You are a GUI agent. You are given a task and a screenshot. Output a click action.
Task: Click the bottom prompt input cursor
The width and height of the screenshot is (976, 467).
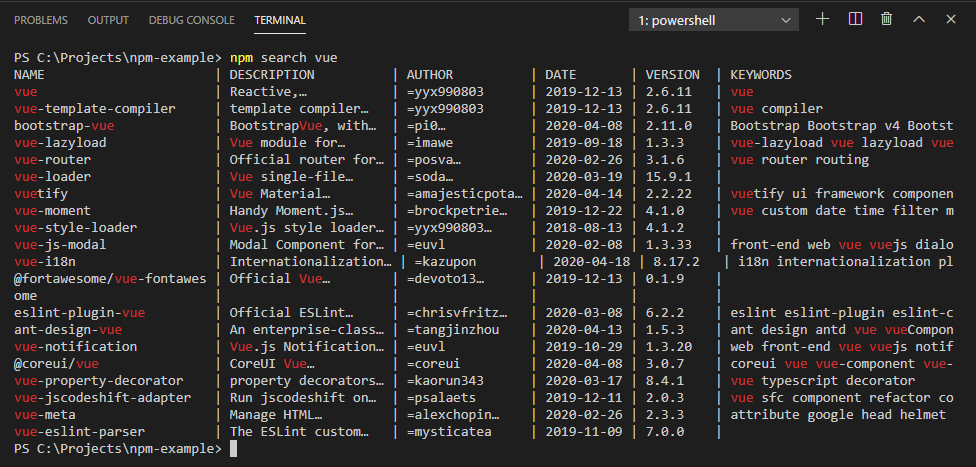233,448
